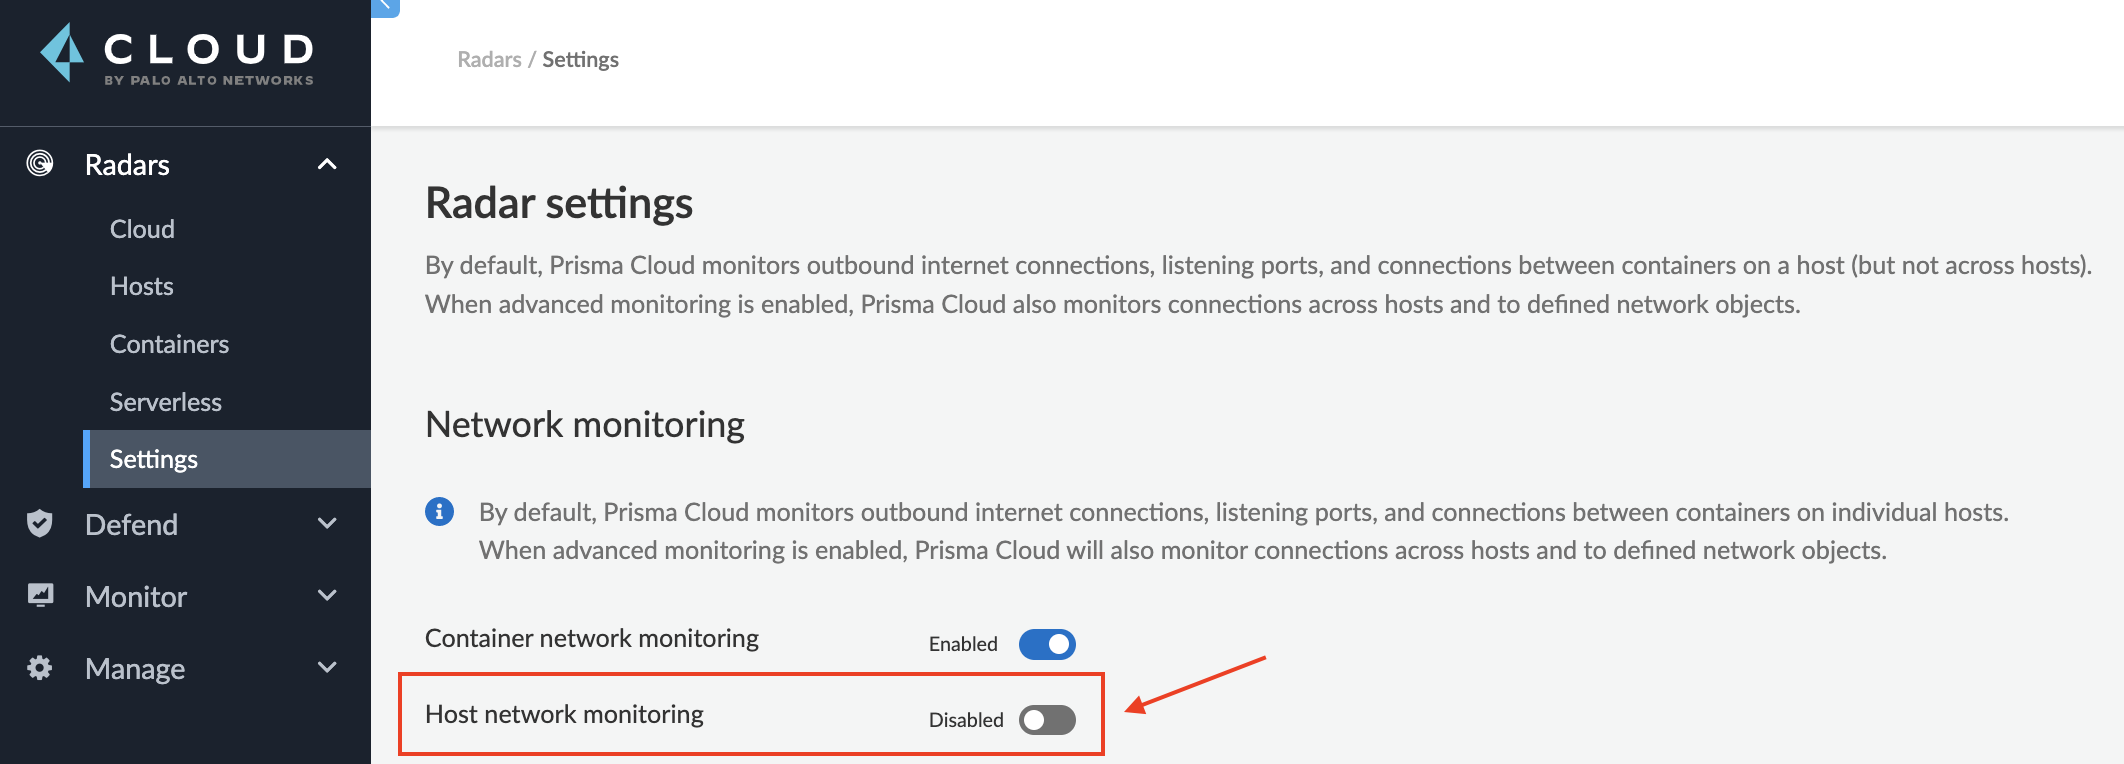The width and height of the screenshot is (2124, 764).
Task: Click the Radars target icon
Action: point(40,163)
